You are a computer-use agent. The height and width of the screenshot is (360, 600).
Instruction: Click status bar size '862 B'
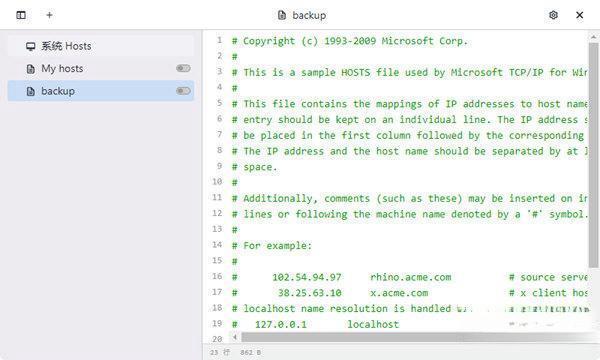click(x=251, y=352)
